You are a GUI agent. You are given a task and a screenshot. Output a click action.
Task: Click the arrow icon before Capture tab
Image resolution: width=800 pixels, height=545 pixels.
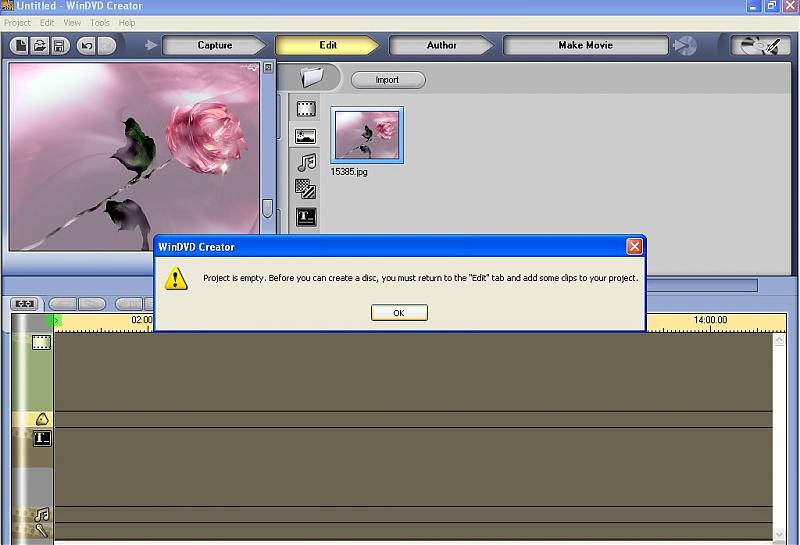(x=151, y=45)
